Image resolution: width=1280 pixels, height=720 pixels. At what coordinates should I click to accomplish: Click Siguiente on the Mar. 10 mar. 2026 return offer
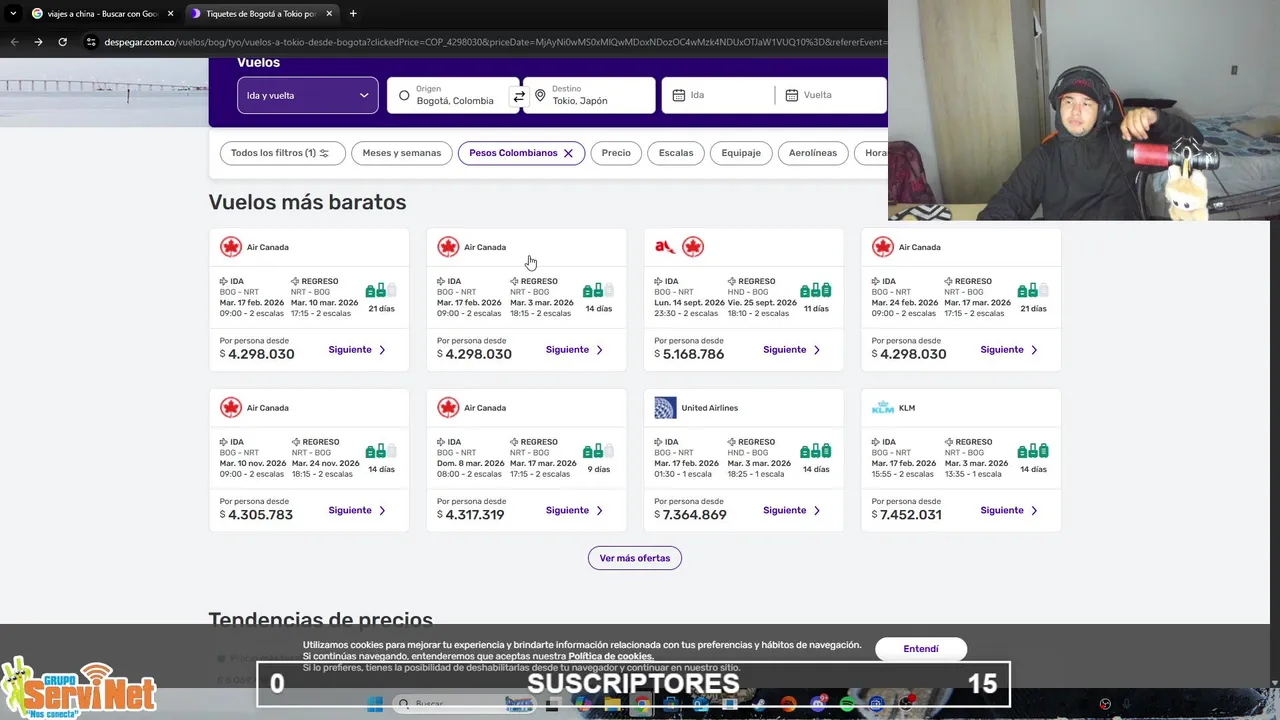357,350
